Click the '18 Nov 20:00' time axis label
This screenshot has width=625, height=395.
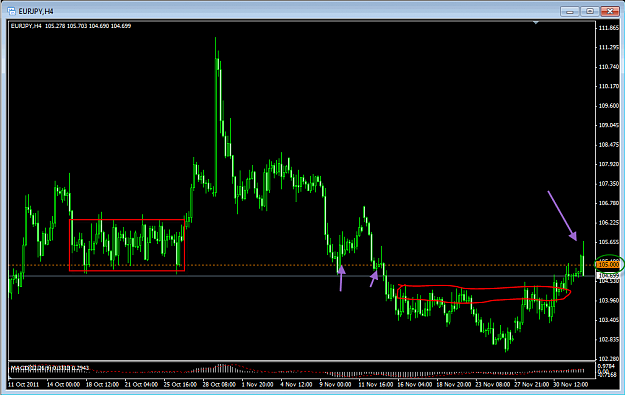(454, 385)
